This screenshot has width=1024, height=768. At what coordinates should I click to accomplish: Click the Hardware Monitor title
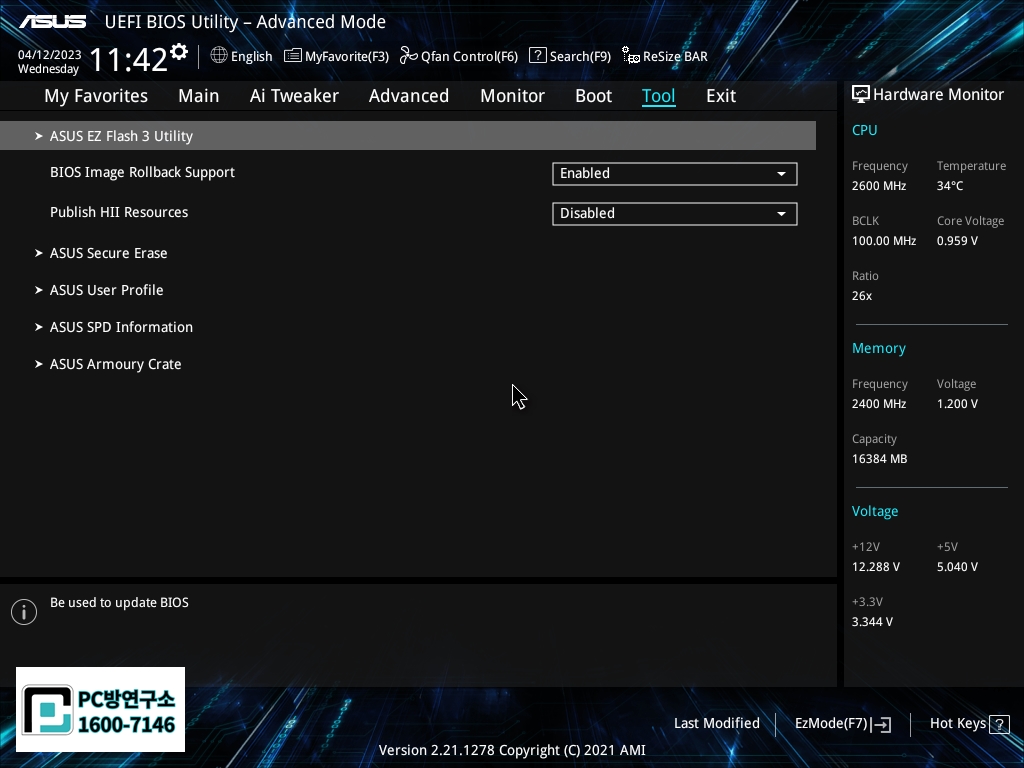point(938,95)
